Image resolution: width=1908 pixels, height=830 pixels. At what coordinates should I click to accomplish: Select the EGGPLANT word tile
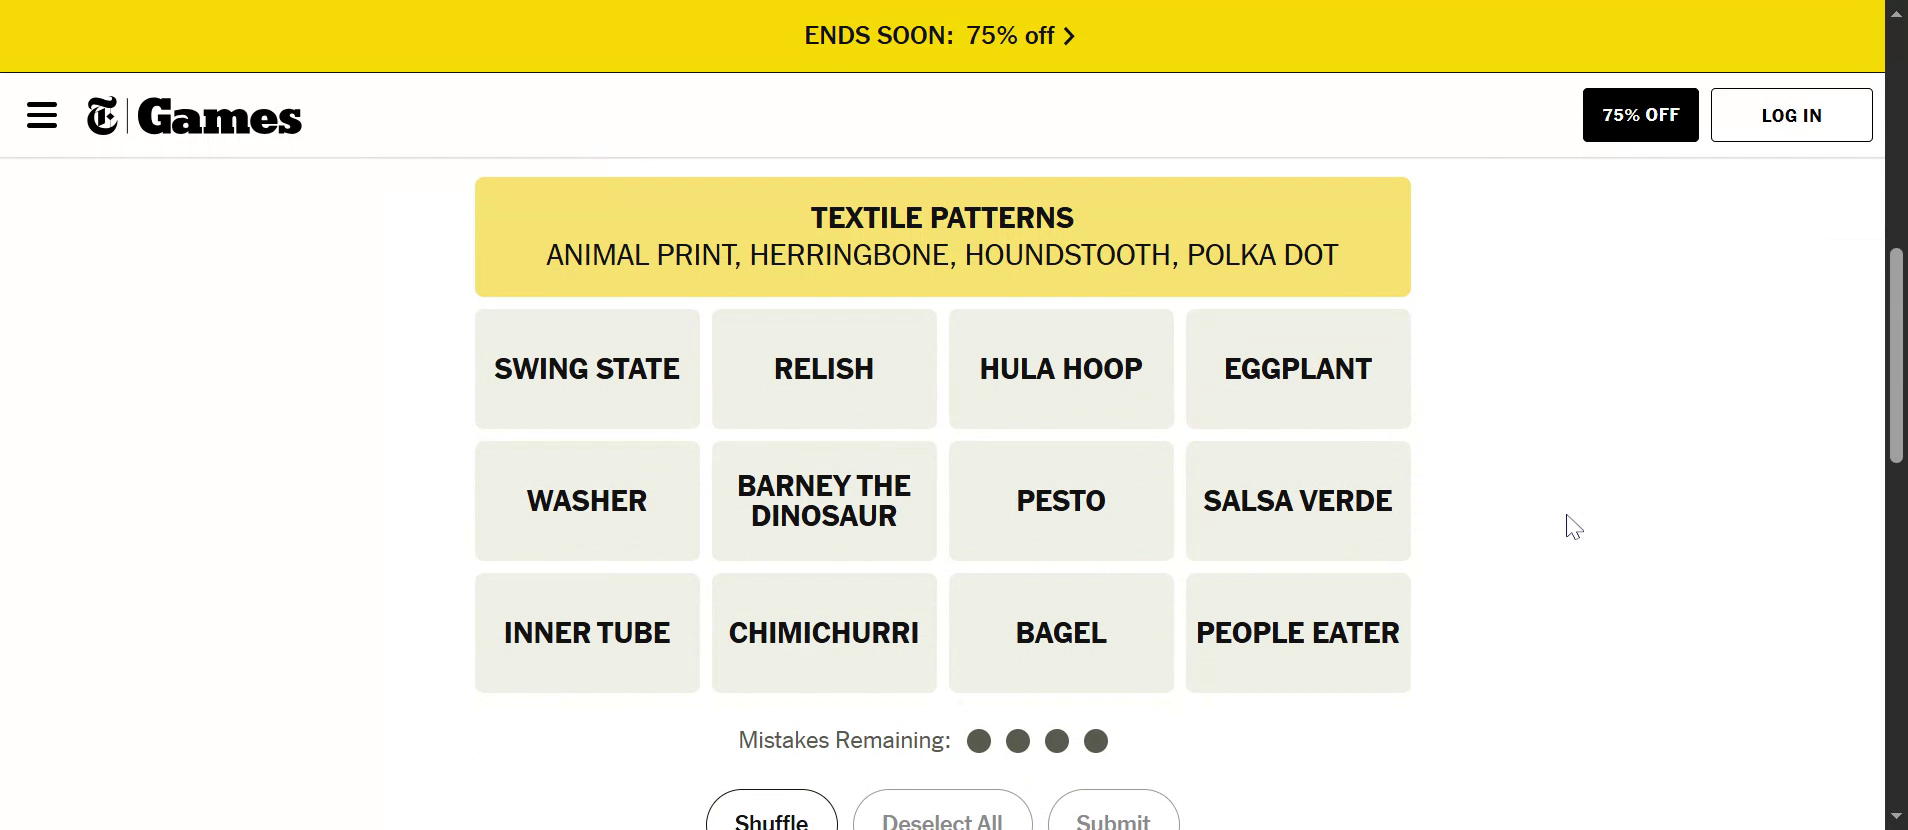pos(1298,369)
